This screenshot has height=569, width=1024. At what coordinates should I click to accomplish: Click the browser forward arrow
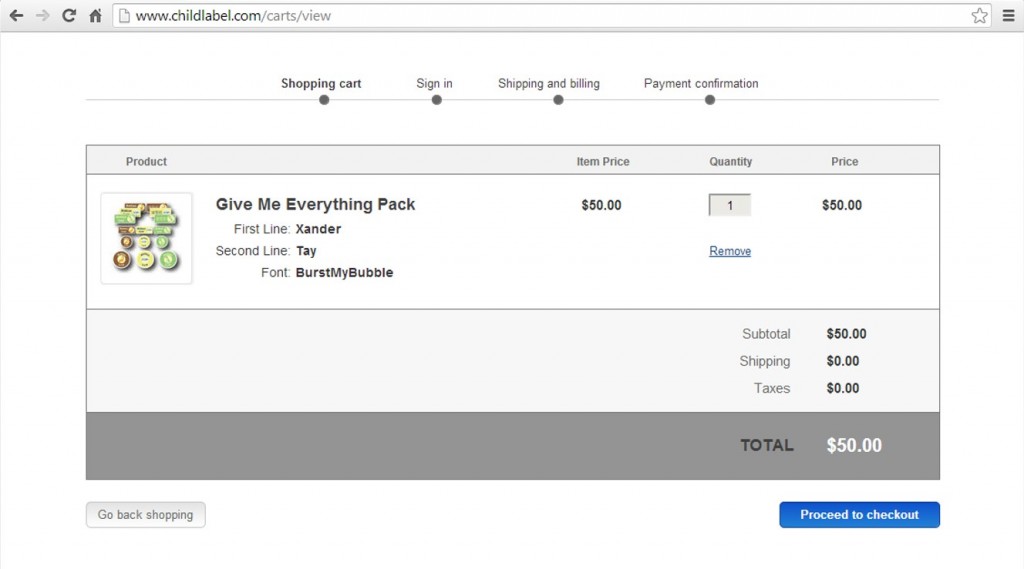tap(42, 16)
